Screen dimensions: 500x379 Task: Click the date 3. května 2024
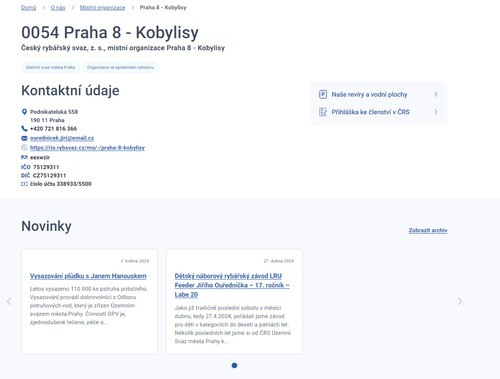pyautogui.click(x=135, y=261)
